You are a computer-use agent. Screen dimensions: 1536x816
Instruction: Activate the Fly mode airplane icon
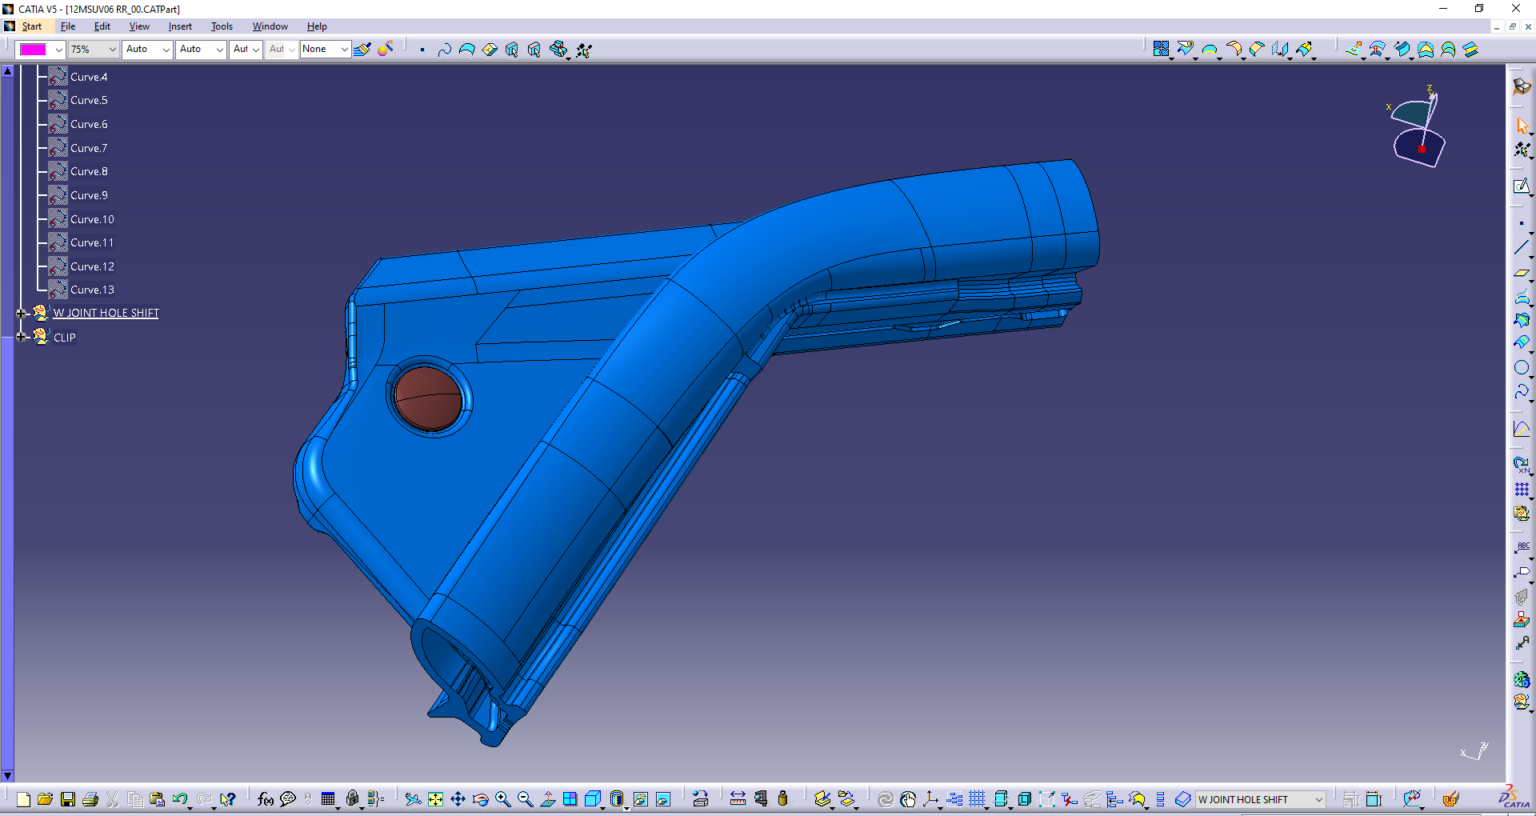tap(412, 799)
